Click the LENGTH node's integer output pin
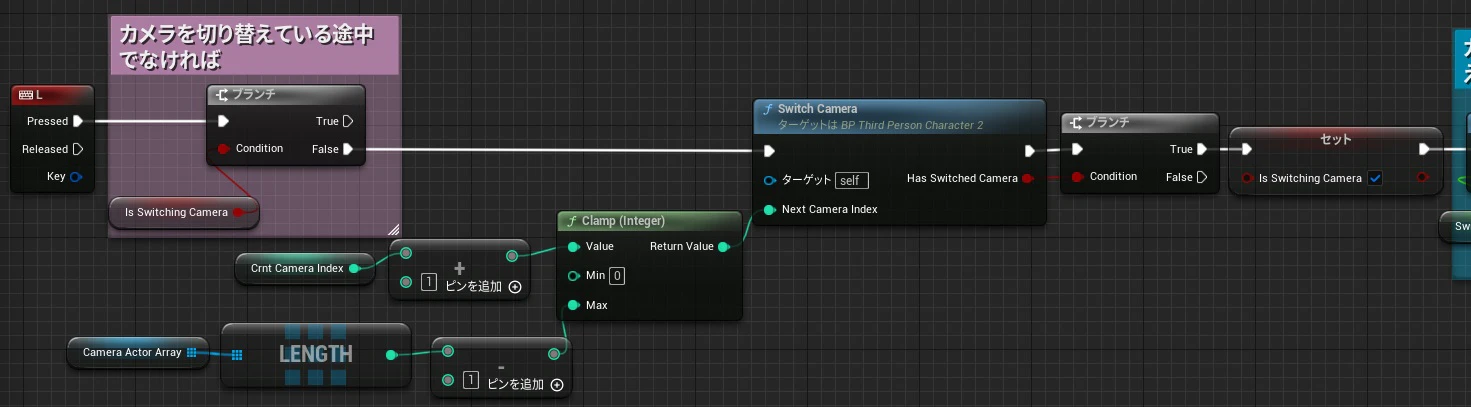The width and height of the screenshot is (1471, 407). (x=391, y=354)
